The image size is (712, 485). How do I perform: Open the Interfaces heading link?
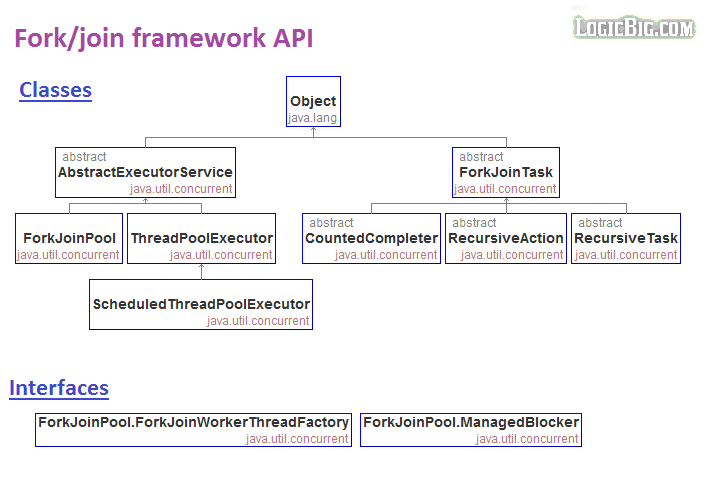[59, 388]
